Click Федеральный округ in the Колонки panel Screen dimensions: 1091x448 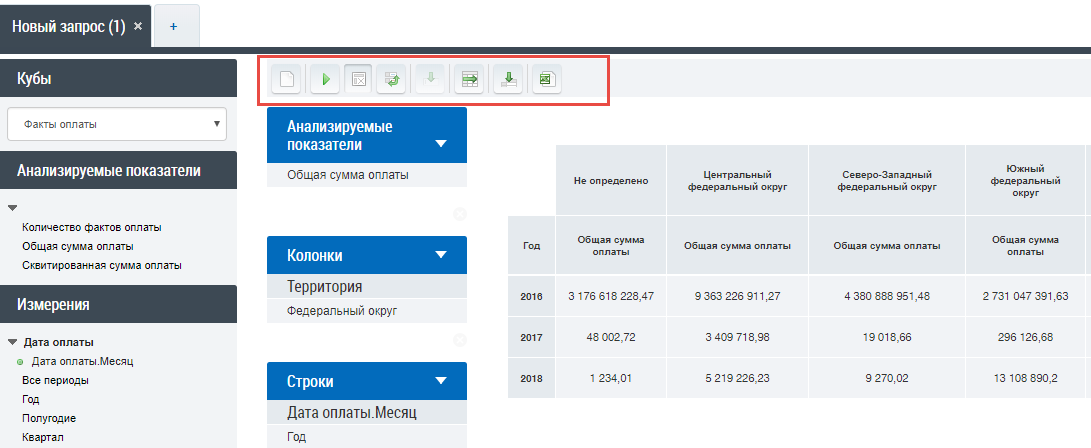(x=342, y=311)
